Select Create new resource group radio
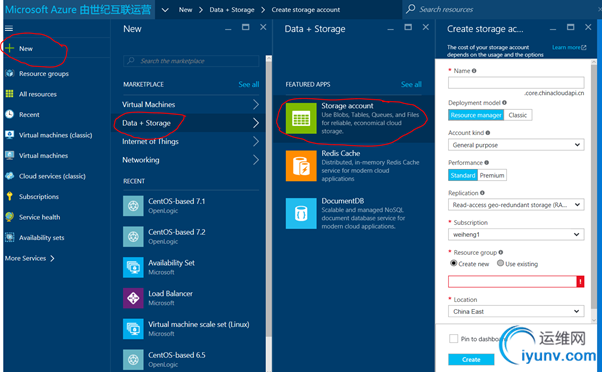 point(454,263)
